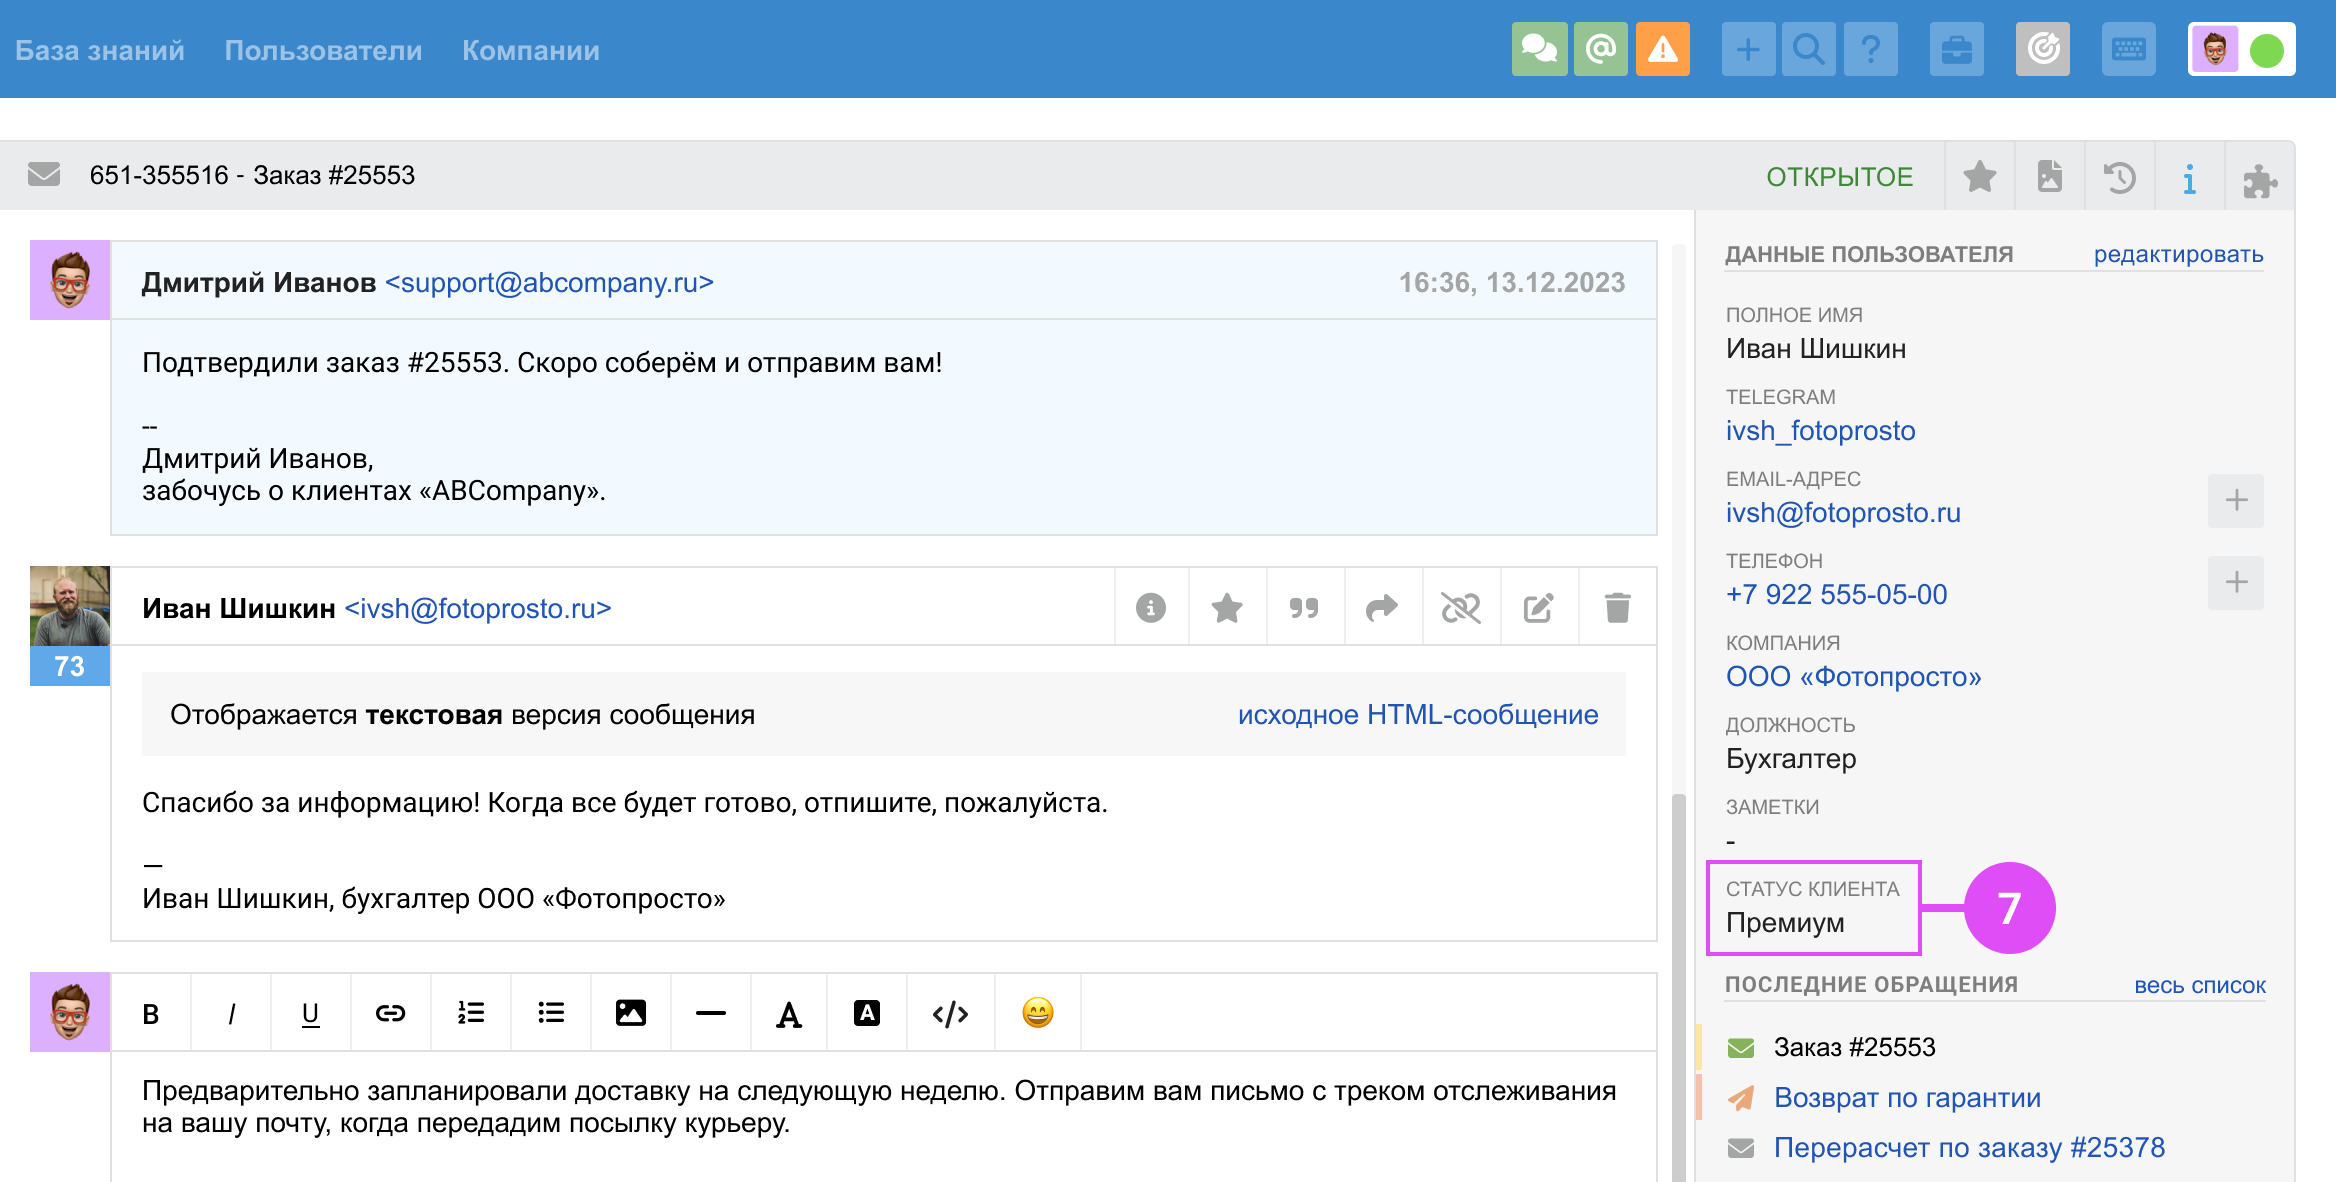Toggle the green online status indicator
The image size is (2336, 1182).
[x=2266, y=49]
